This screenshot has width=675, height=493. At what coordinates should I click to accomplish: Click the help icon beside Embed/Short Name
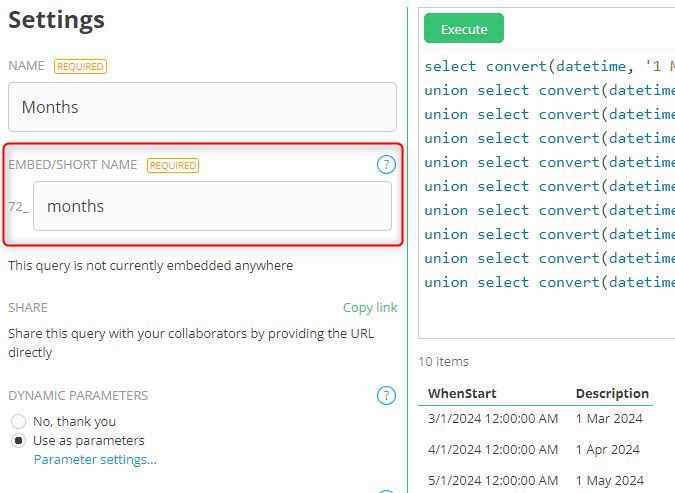386,164
